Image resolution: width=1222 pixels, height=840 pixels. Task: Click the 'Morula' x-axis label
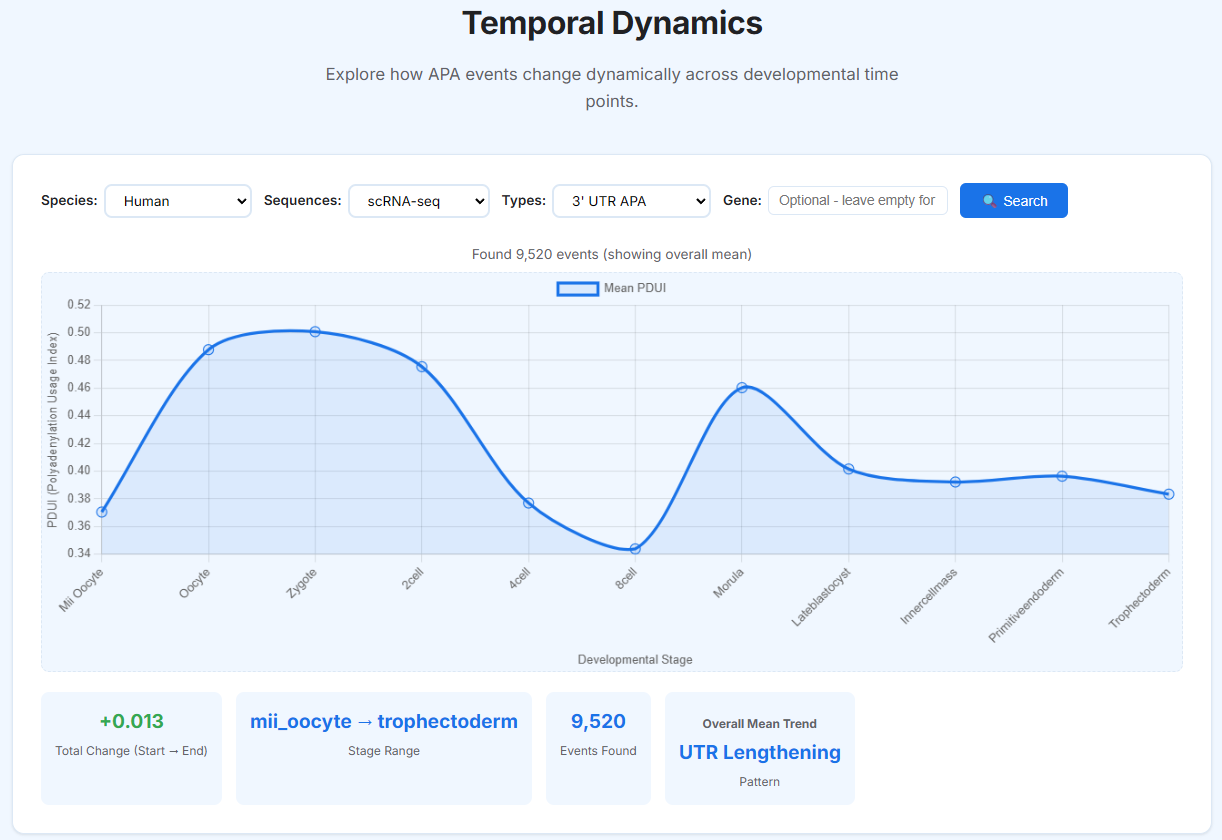(x=728, y=583)
